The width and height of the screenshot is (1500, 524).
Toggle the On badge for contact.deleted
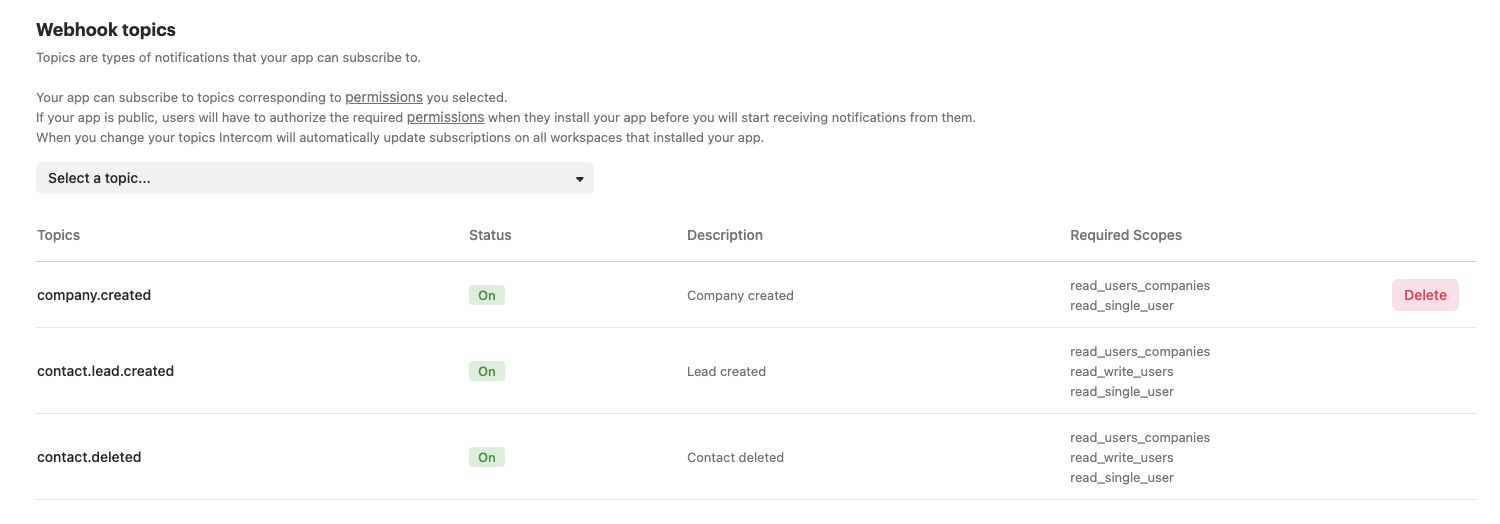pyautogui.click(x=487, y=457)
